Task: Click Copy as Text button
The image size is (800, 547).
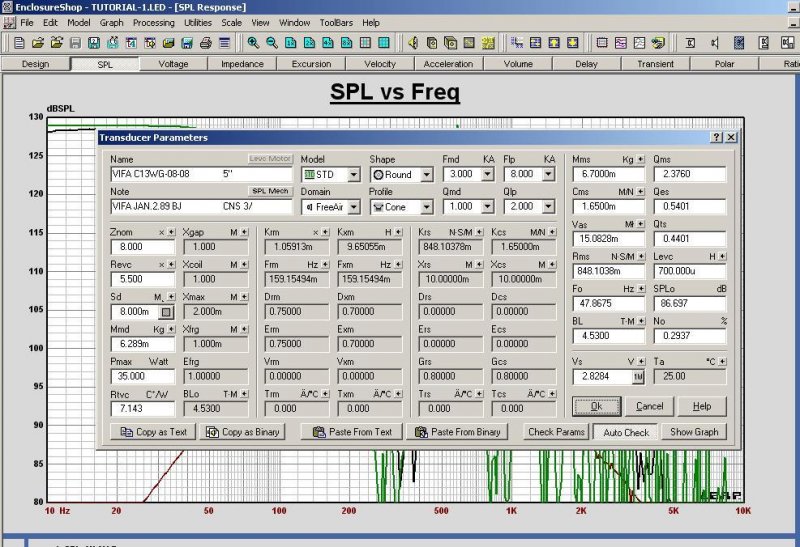Action: click(154, 432)
